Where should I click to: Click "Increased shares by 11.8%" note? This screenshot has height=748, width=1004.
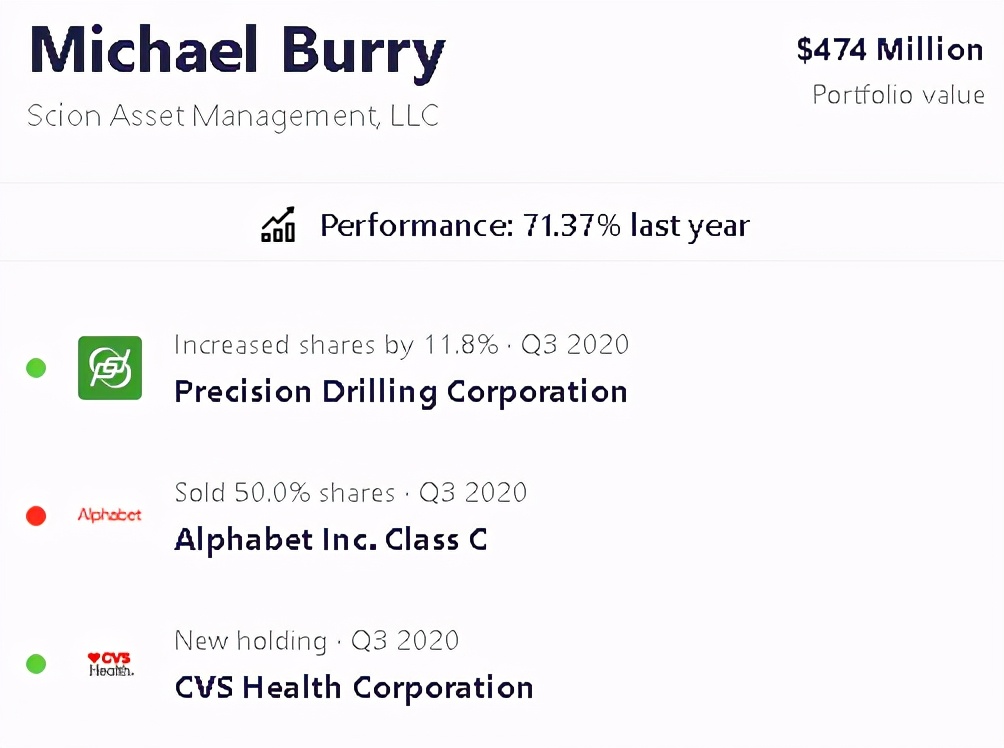coord(336,345)
